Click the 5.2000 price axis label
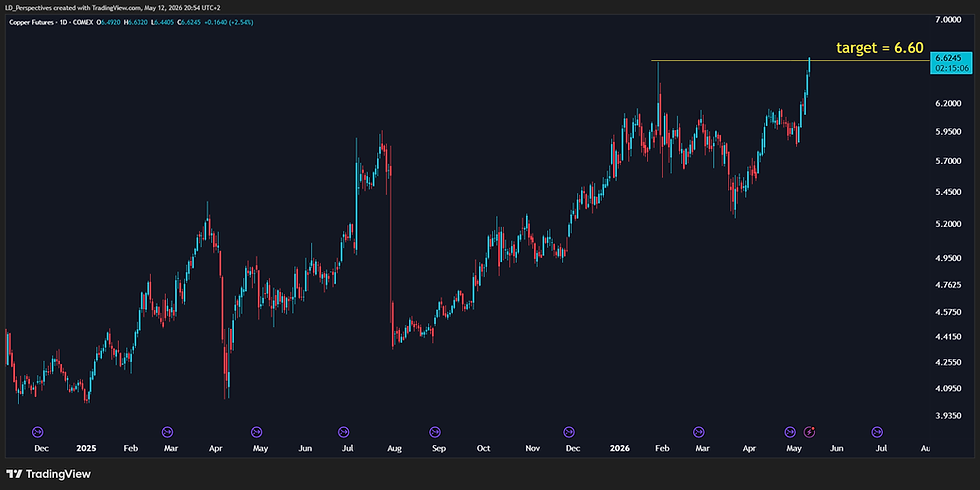 pyautogui.click(x=948, y=224)
